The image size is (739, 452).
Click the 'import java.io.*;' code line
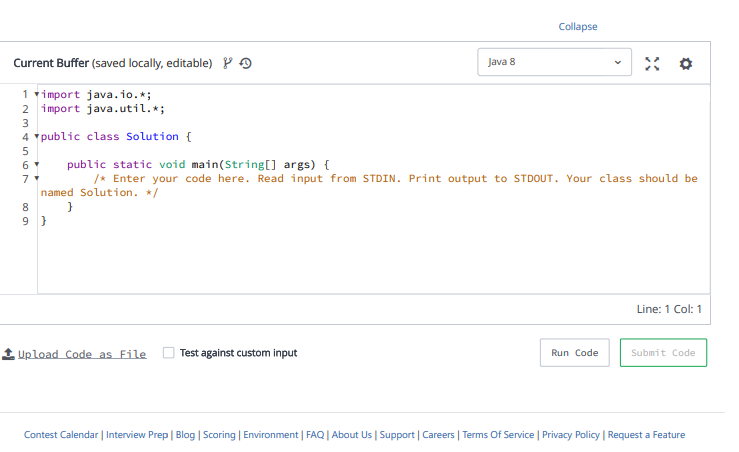96,94
